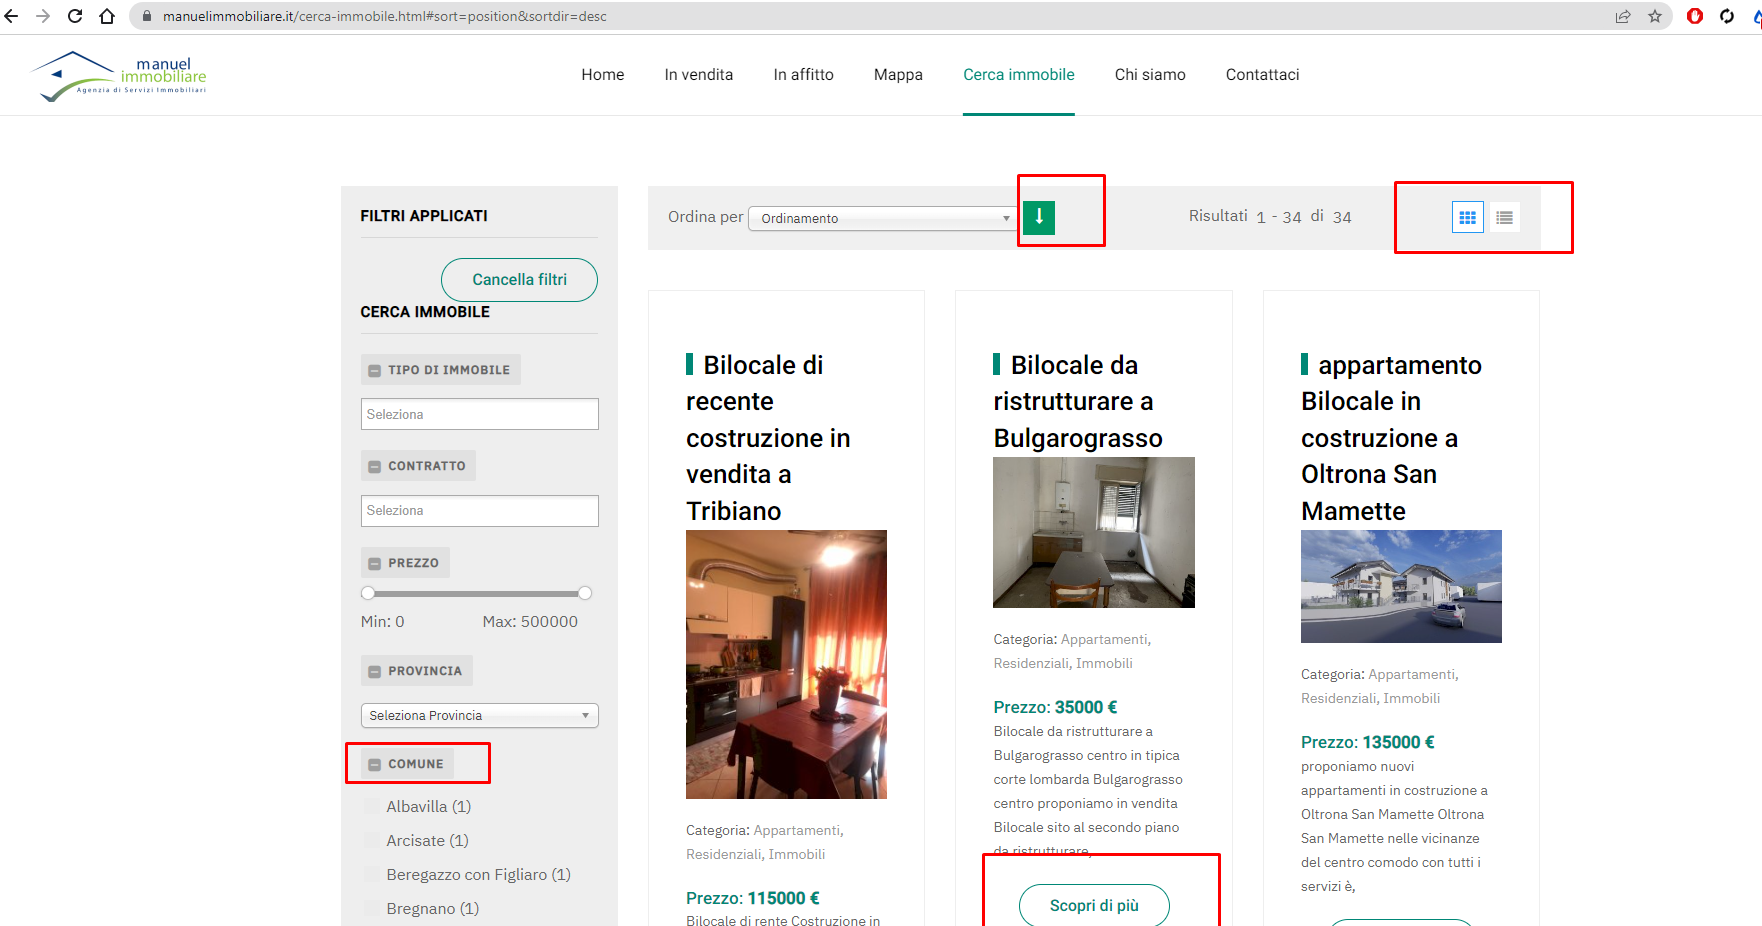Screen dimensions: 1762x926
Task: Click the 'Prezzo: 115000 €' text
Action: pos(753,899)
